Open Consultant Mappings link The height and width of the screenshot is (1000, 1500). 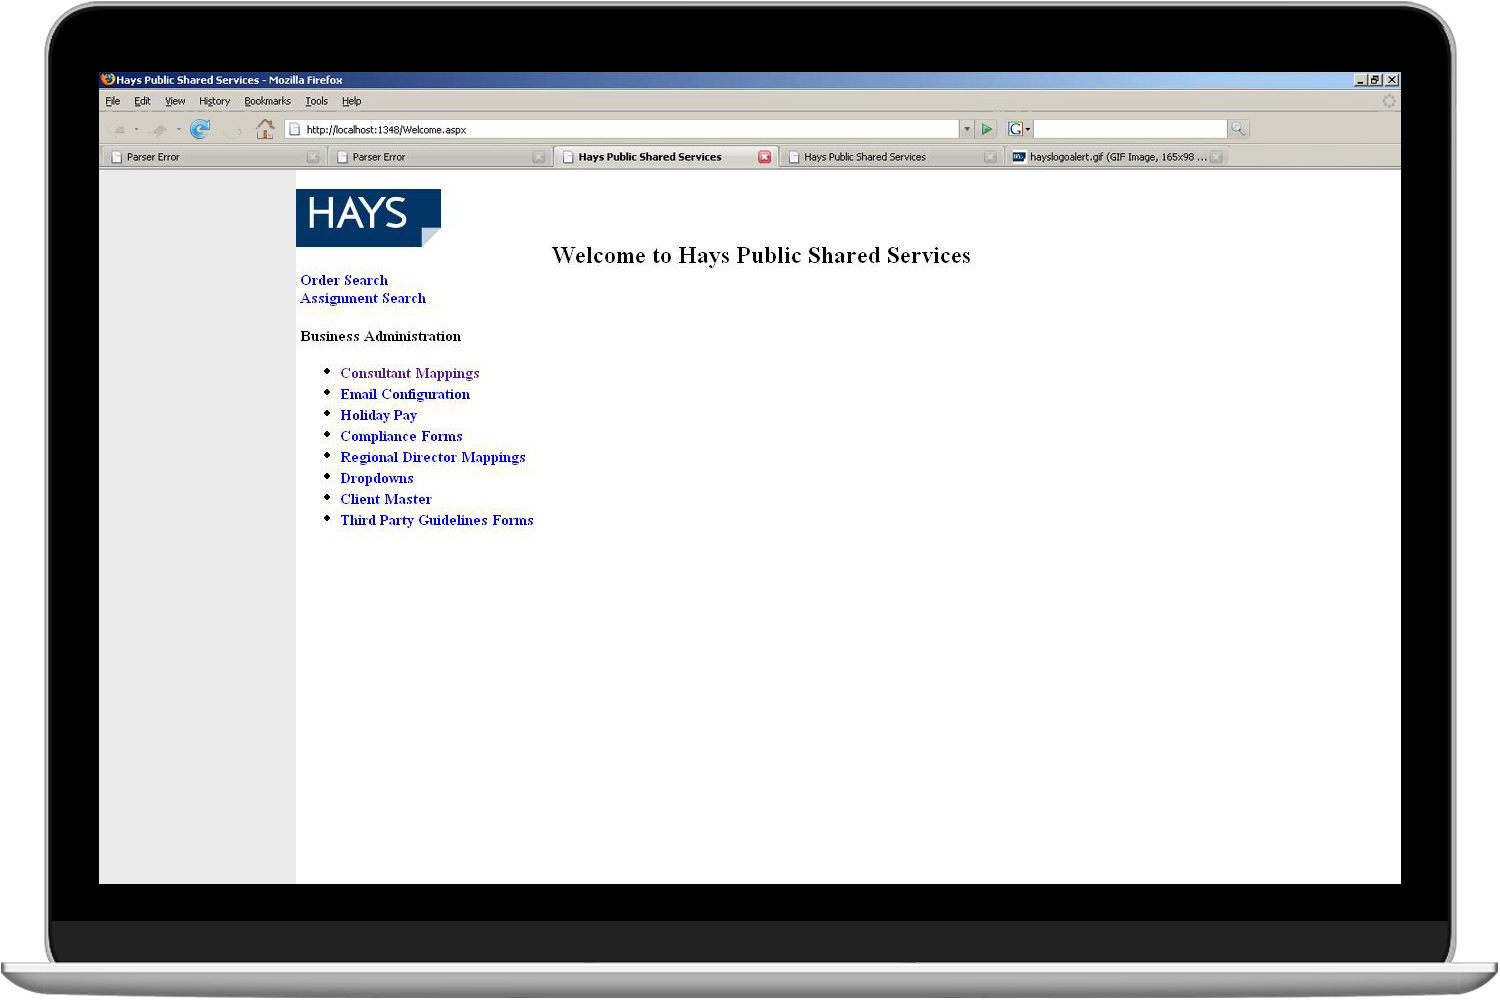(x=410, y=373)
